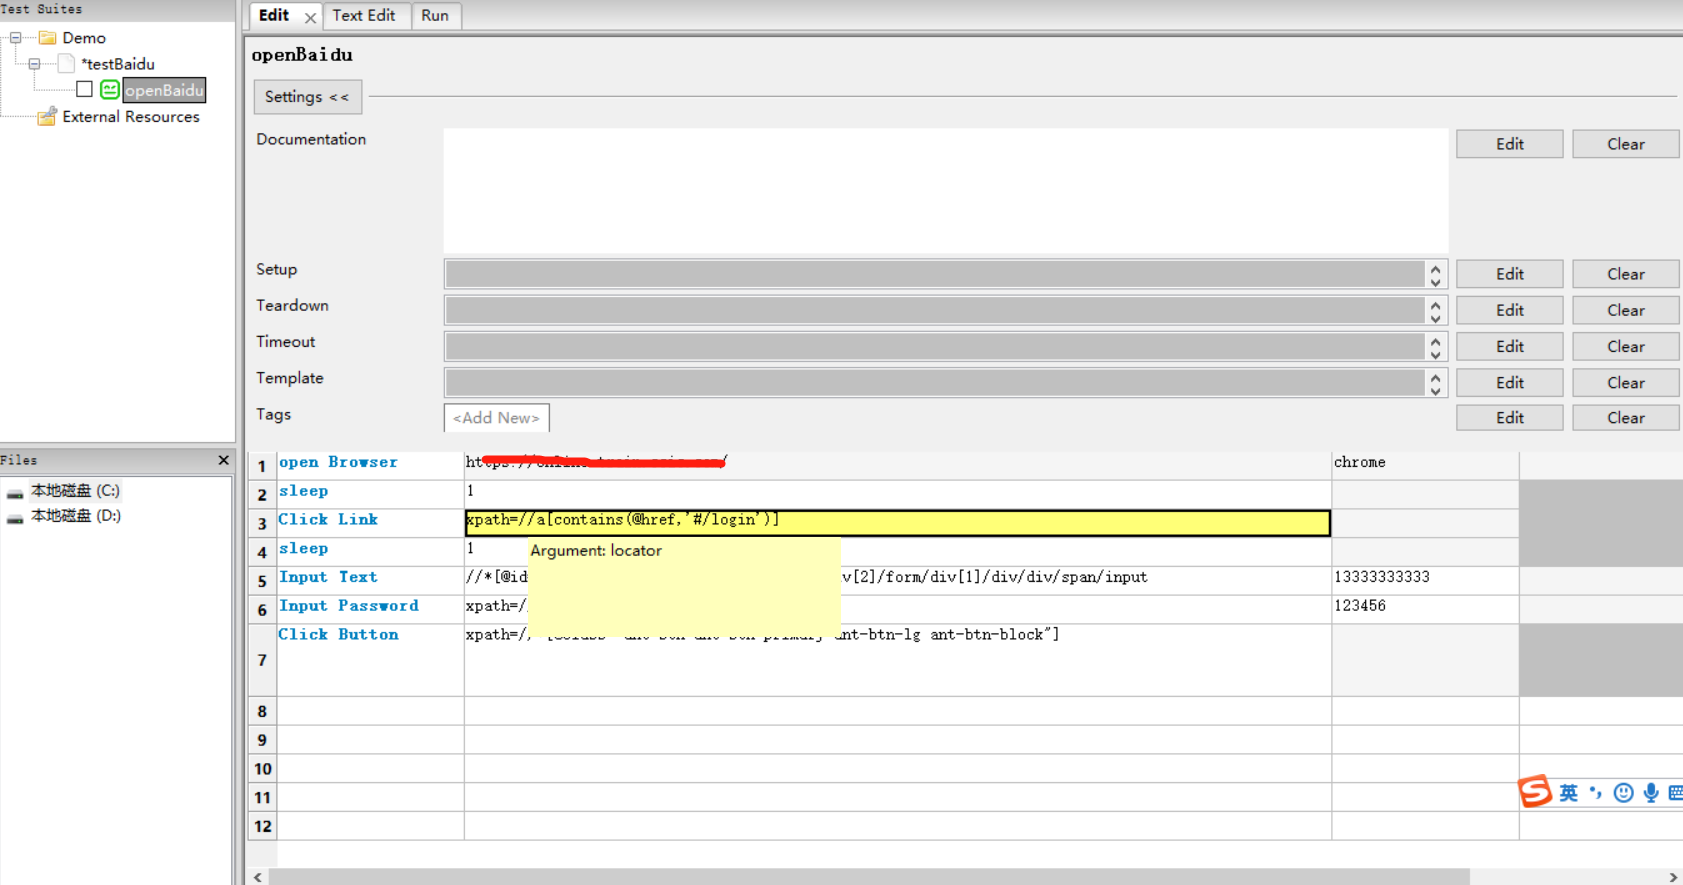Click Edit button for Timeout
The image size is (1683, 885).
pyautogui.click(x=1510, y=346)
